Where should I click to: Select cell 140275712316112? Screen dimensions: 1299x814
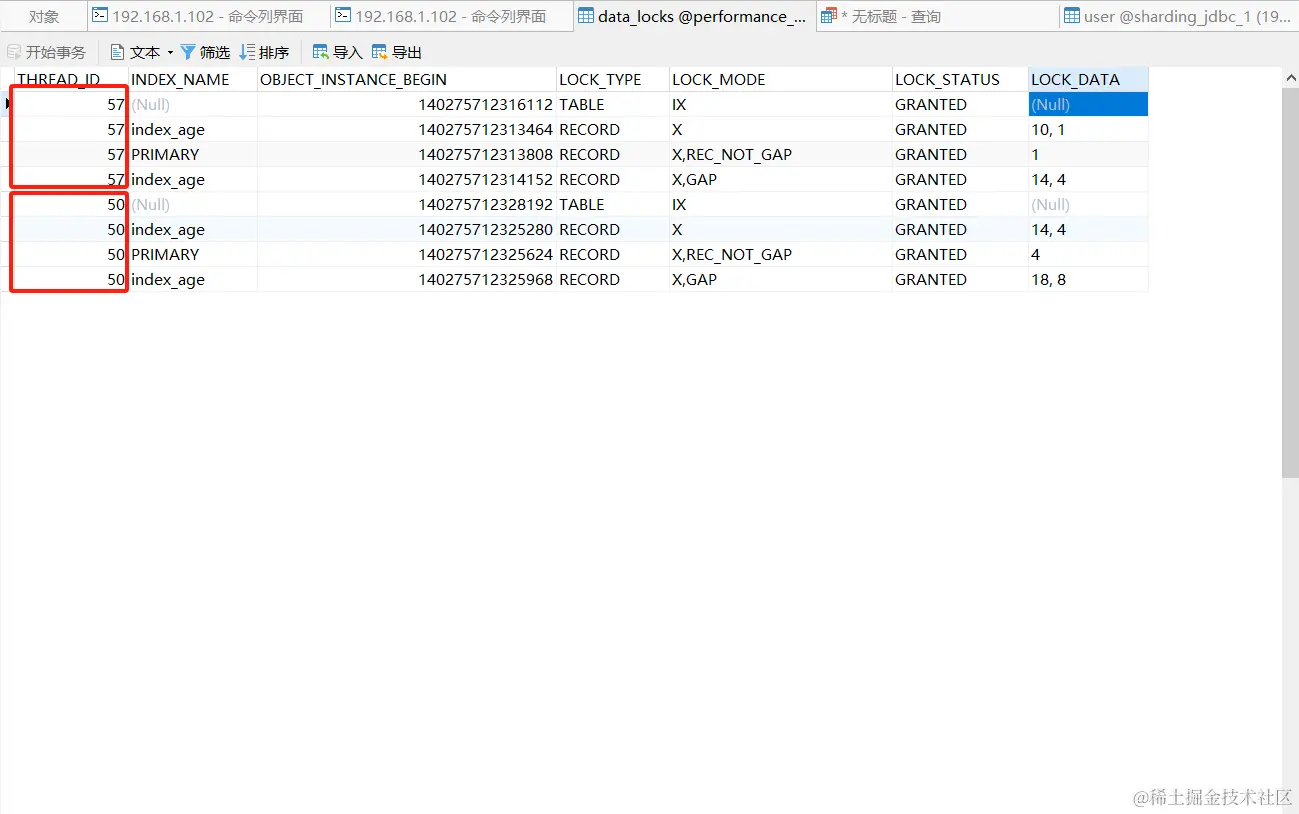coord(407,105)
